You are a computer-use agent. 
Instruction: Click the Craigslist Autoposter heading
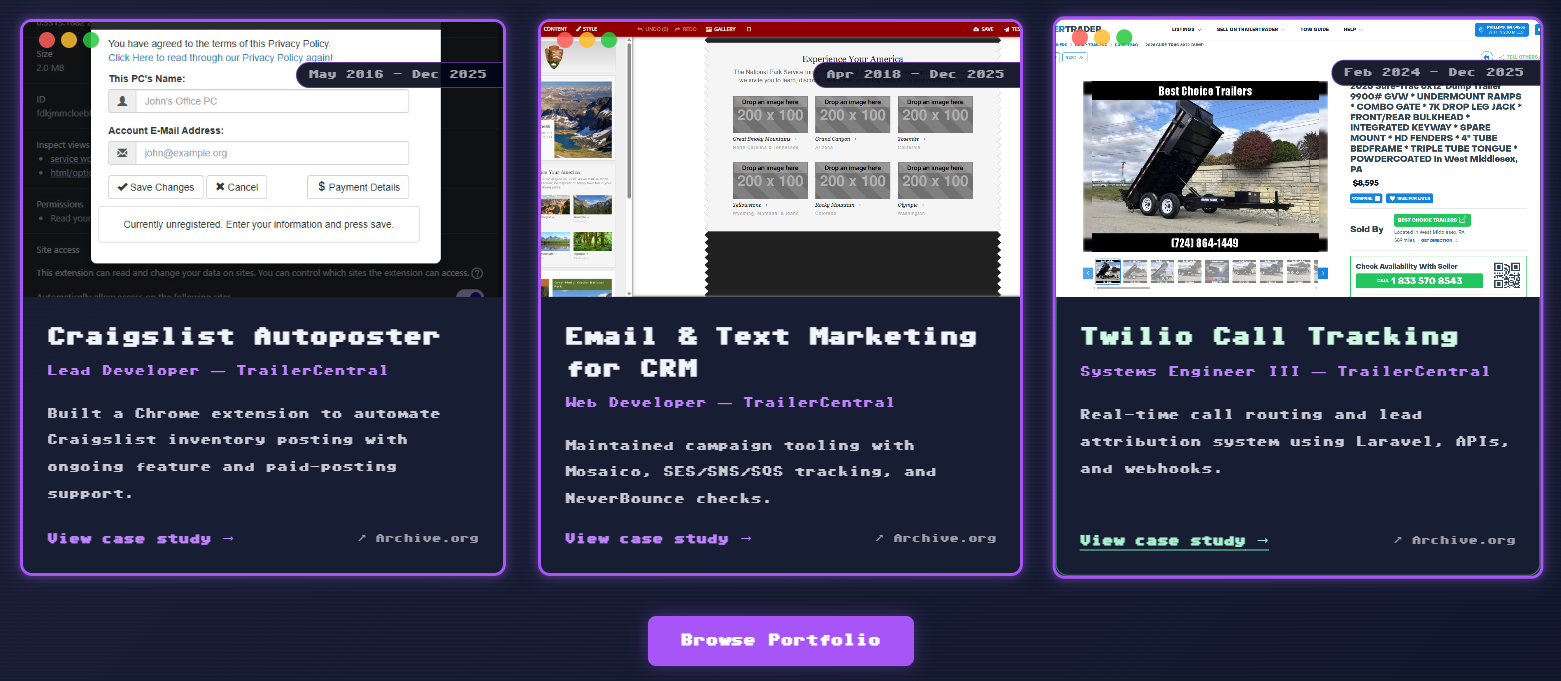pos(243,336)
